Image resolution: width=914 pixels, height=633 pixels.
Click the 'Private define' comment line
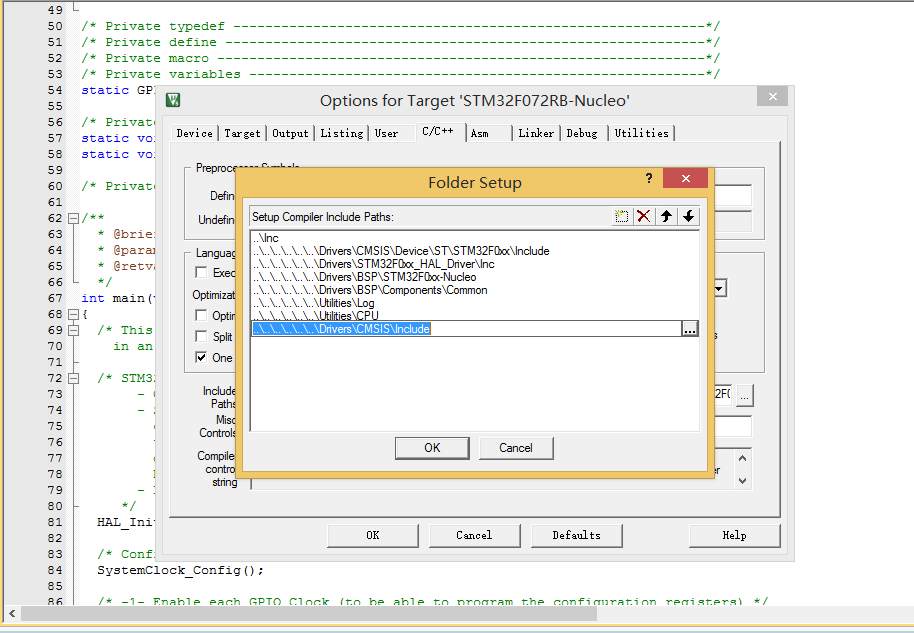(400, 42)
